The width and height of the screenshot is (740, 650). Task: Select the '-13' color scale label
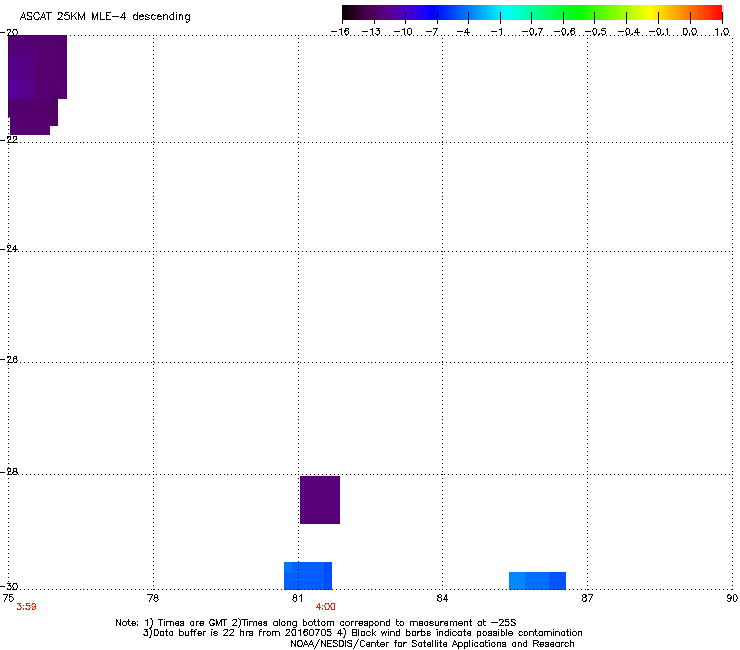coord(371,32)
